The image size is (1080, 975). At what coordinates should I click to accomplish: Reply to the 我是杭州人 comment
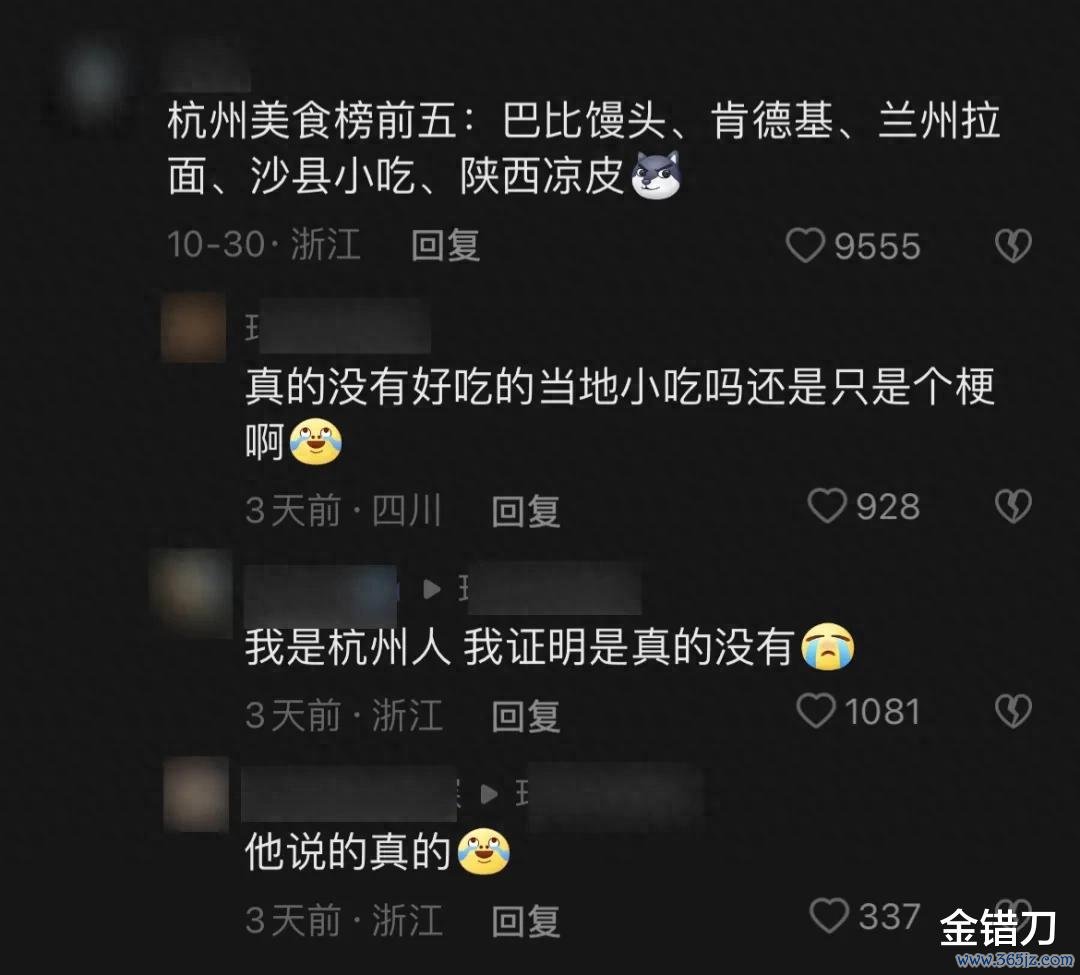coord(526,716)
